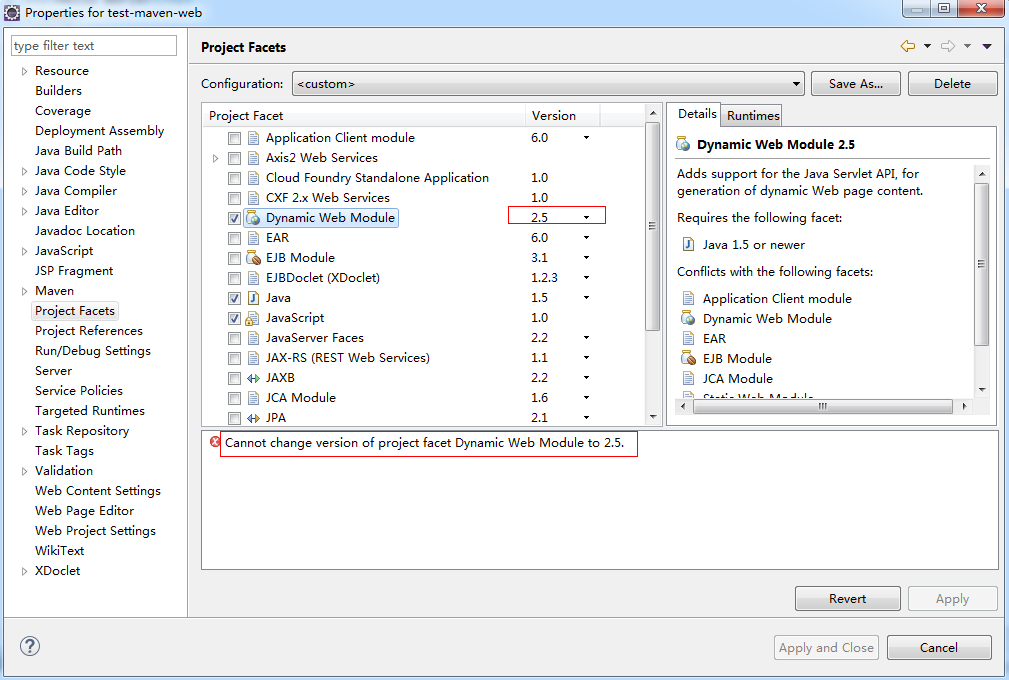This screenshot has width=1009, height=680.
Task: Uncheck the JavaScript facet checkbox
Action: (x=234, y=318)
